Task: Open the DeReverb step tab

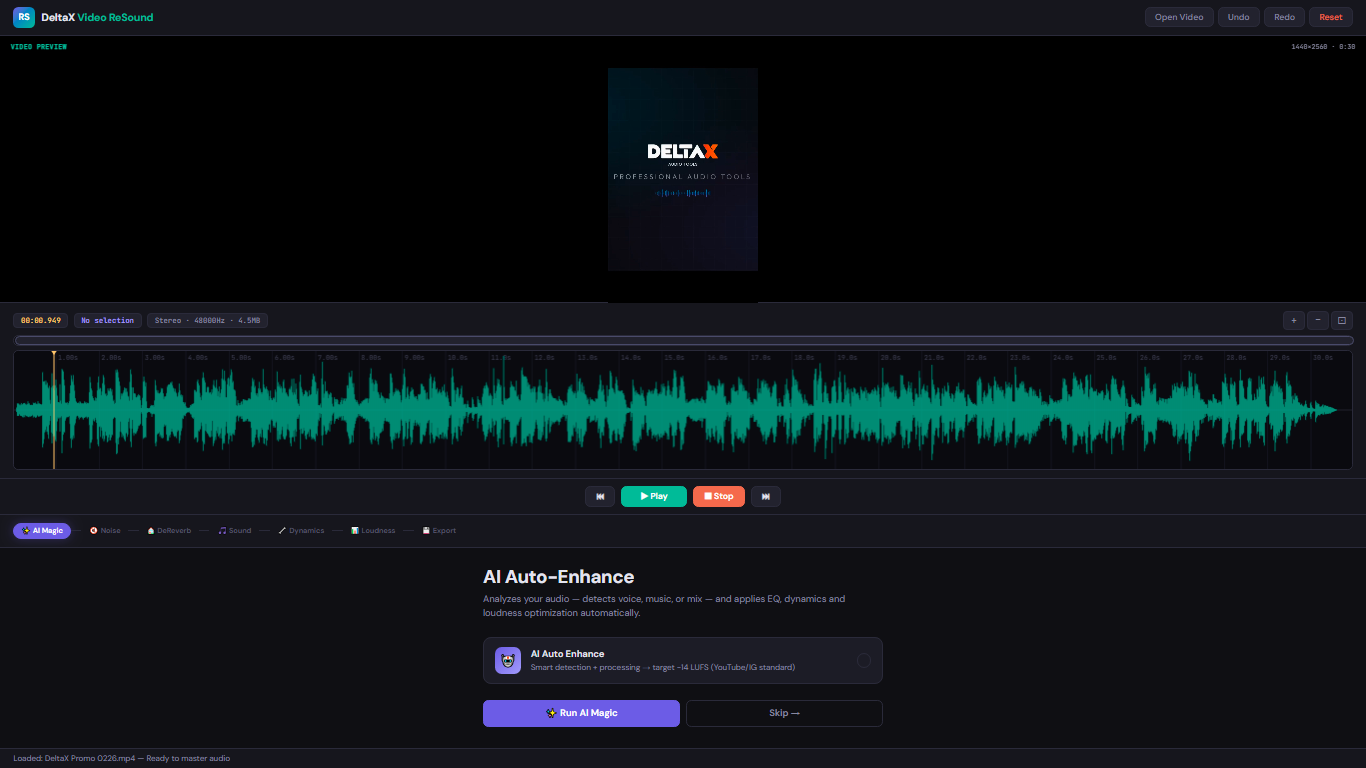Action: [x=169, y=531]
